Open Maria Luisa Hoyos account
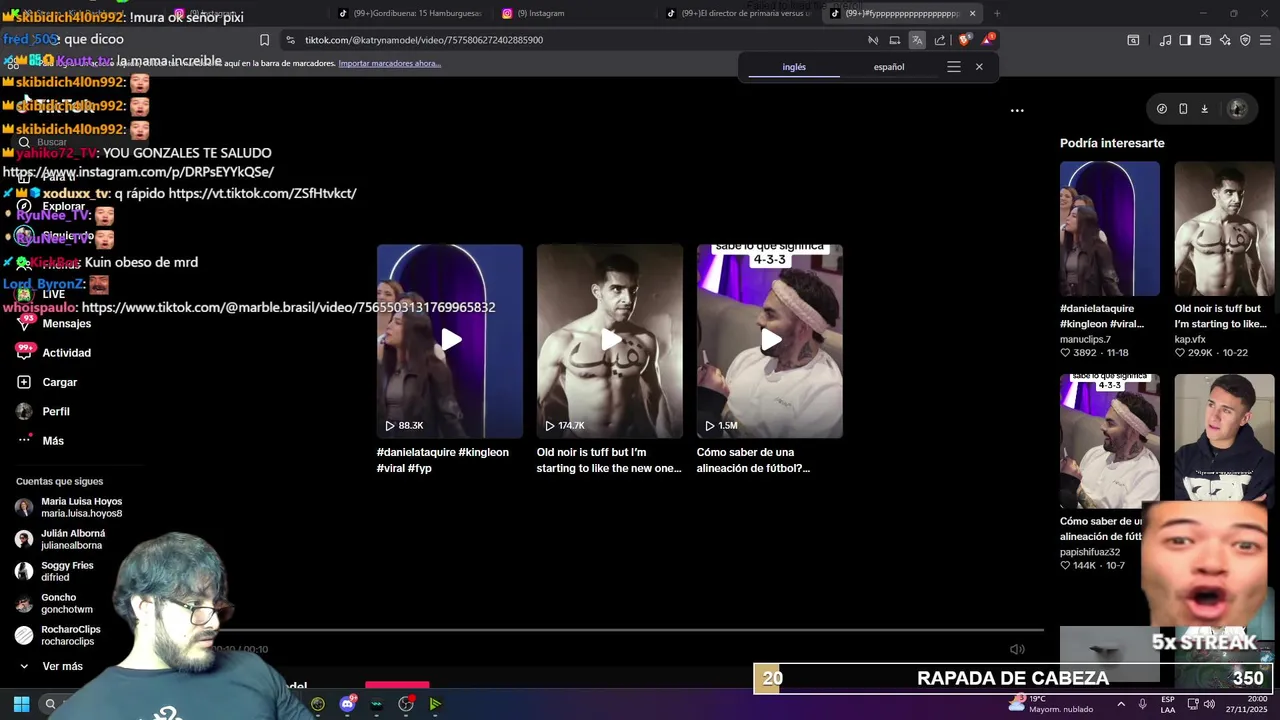The height and width of the screenshot is (720, 1280). coord(68,507)
